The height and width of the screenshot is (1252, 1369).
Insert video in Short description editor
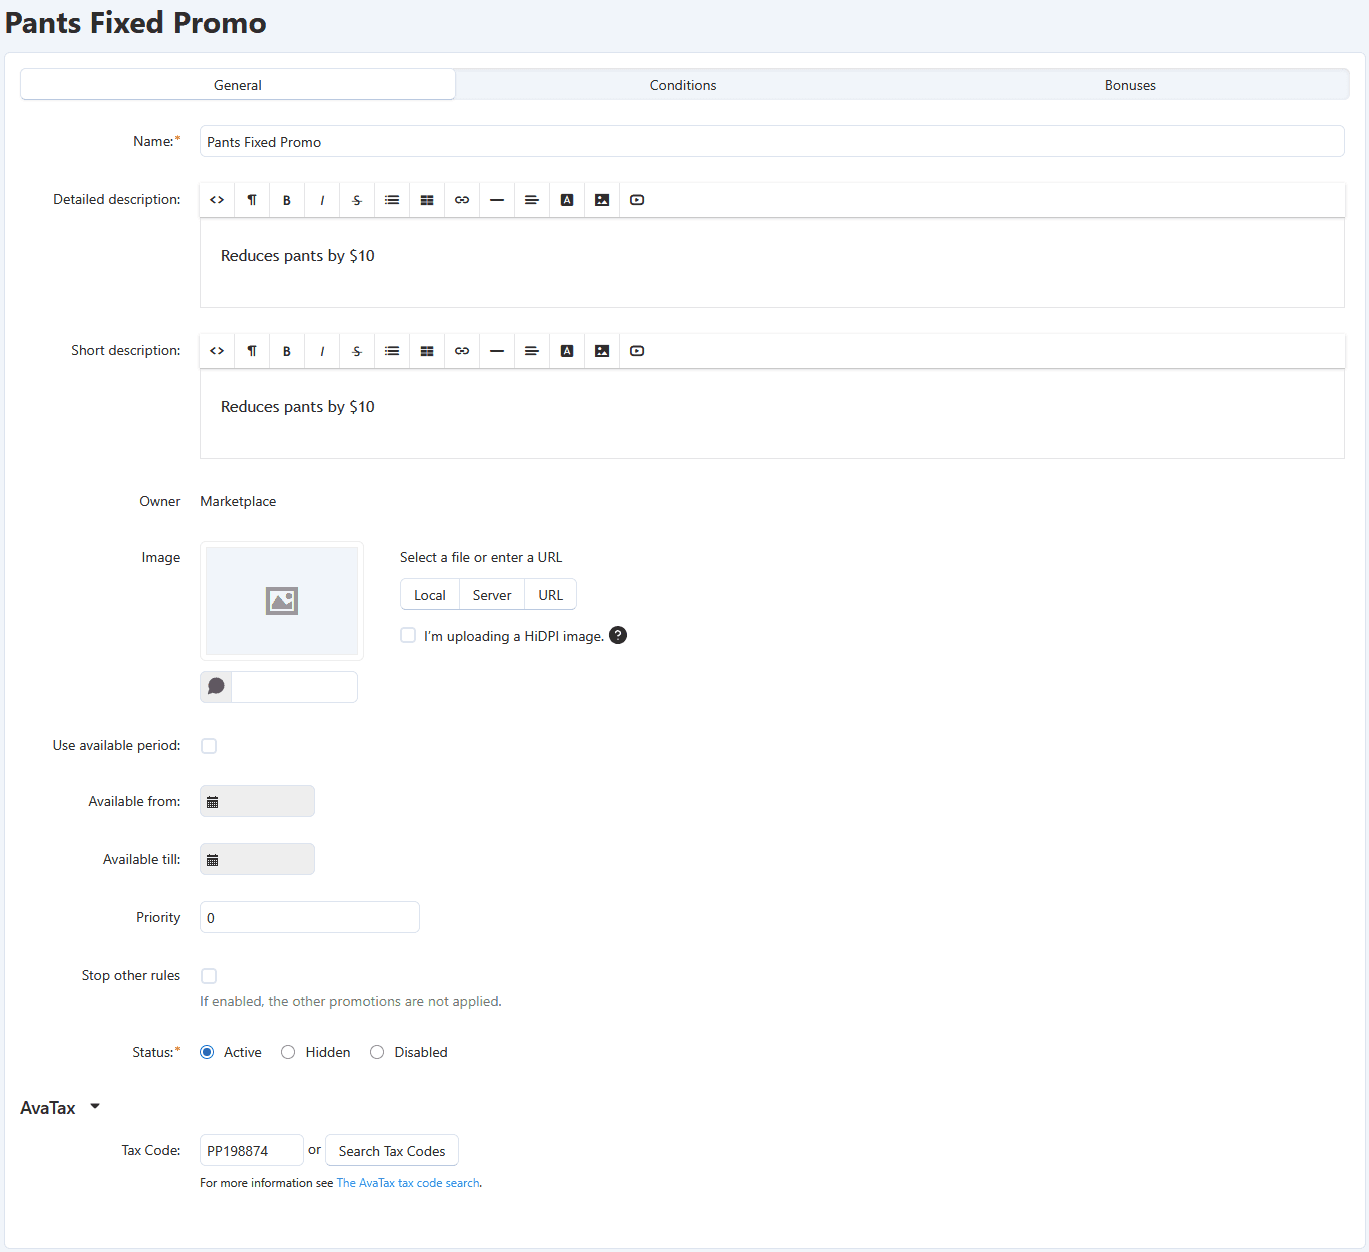[637, 351]
